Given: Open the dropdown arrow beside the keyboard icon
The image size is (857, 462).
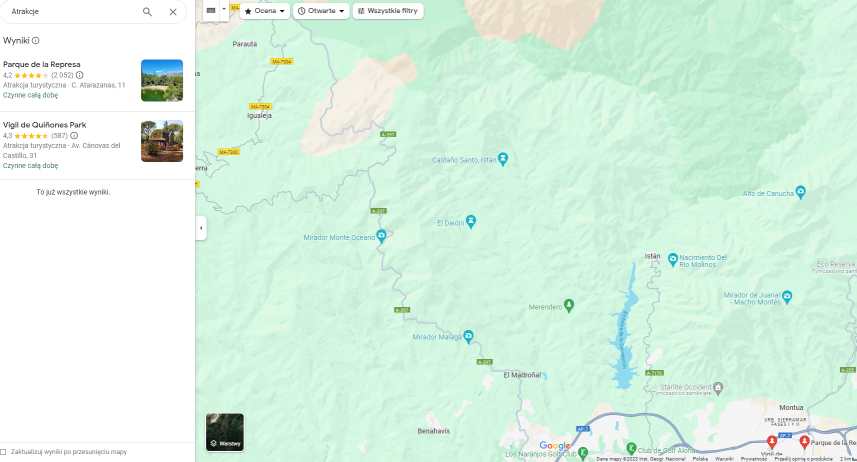Looking at the screenshot, I should [224, 10].
